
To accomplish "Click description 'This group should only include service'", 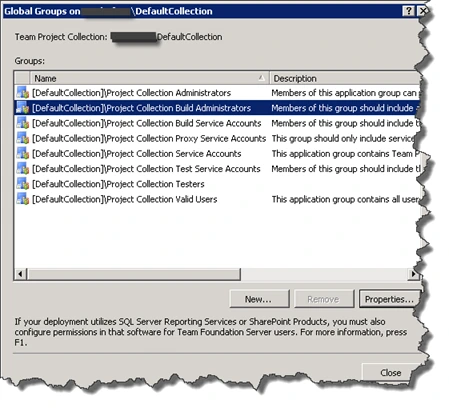I will 343,138.
